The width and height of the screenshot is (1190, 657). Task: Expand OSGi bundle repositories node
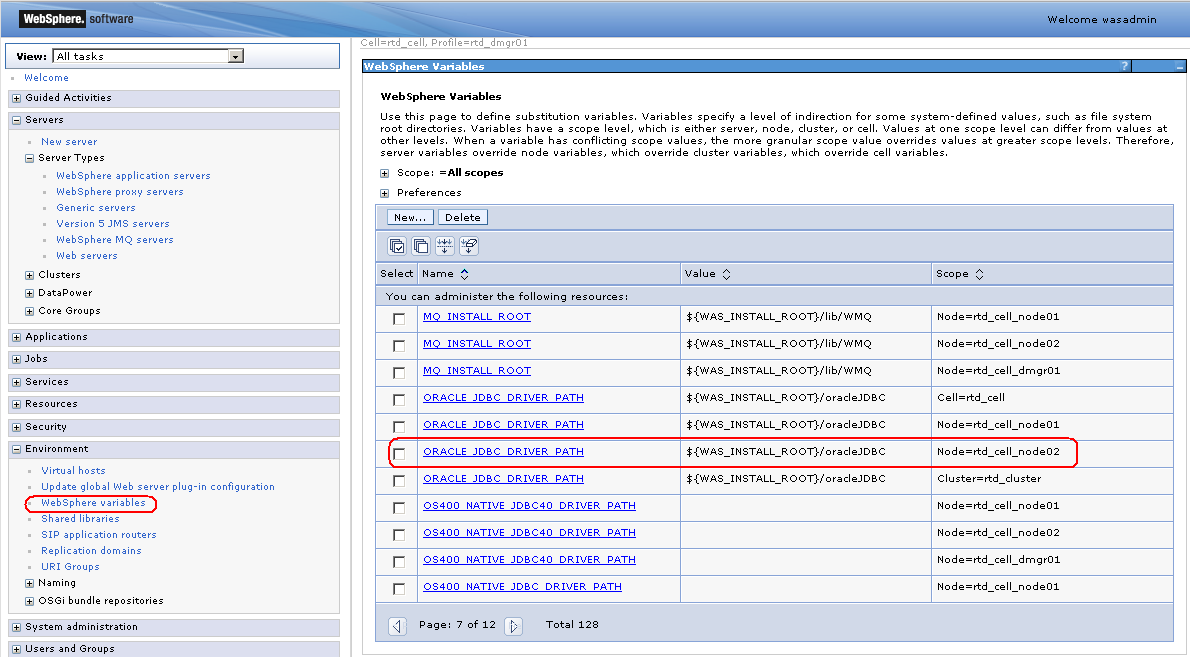point(30,602)
